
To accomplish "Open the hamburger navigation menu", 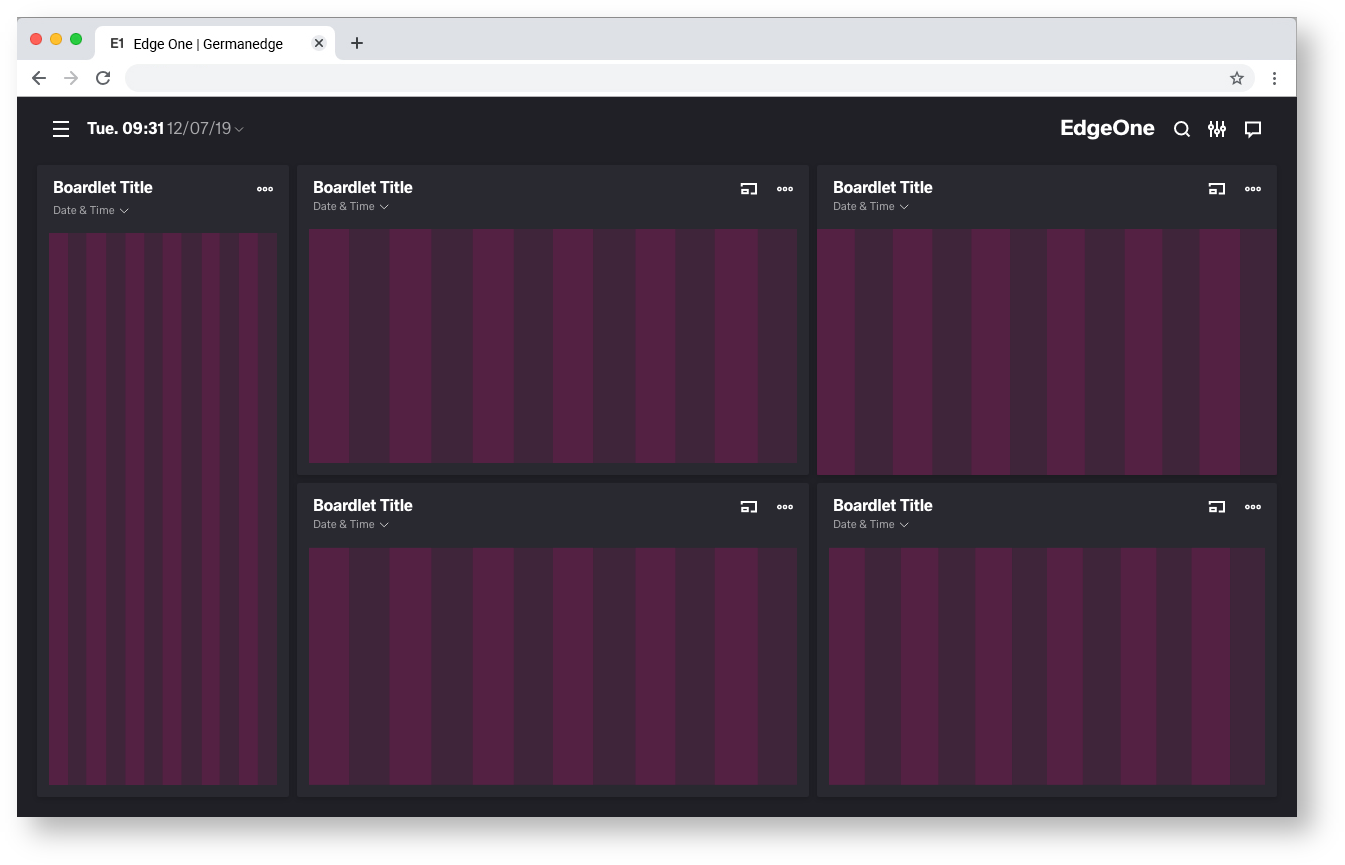I will pos(61,129).
